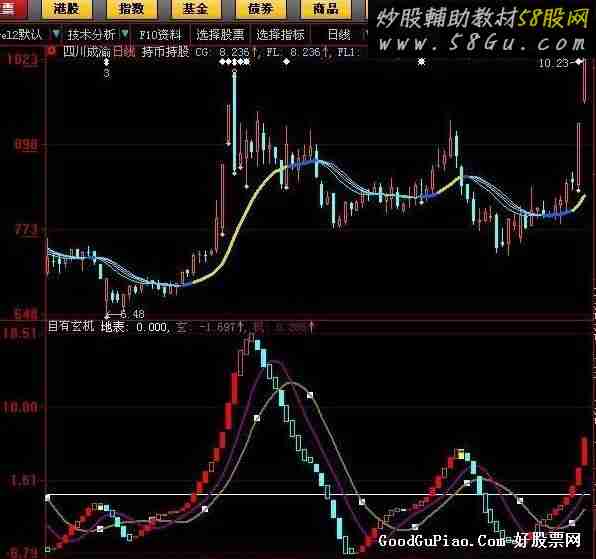This screenshot has height=559, width=596.
Task: Switch to the 指数 tab
Action: (132, 8)
